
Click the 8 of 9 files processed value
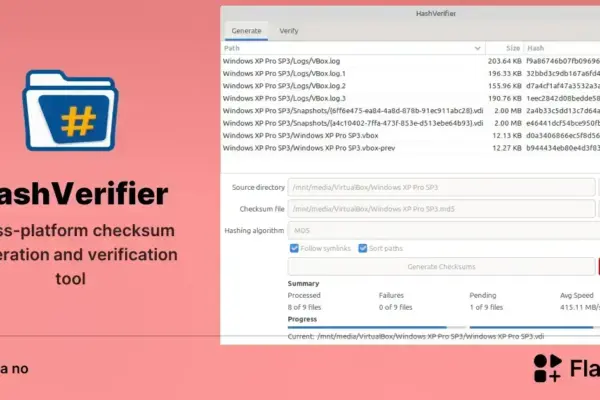pyautogui.click(x=304, y=307)
